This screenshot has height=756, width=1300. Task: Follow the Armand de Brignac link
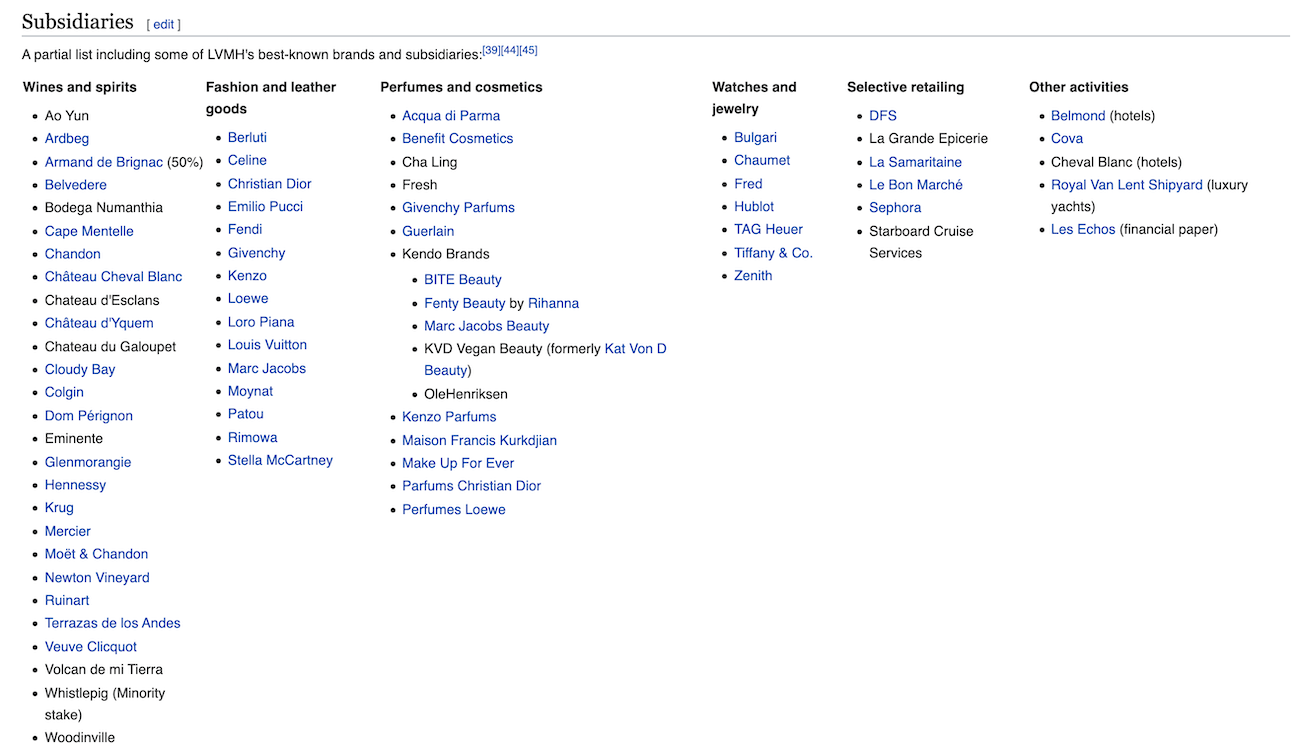pos(104,162)
